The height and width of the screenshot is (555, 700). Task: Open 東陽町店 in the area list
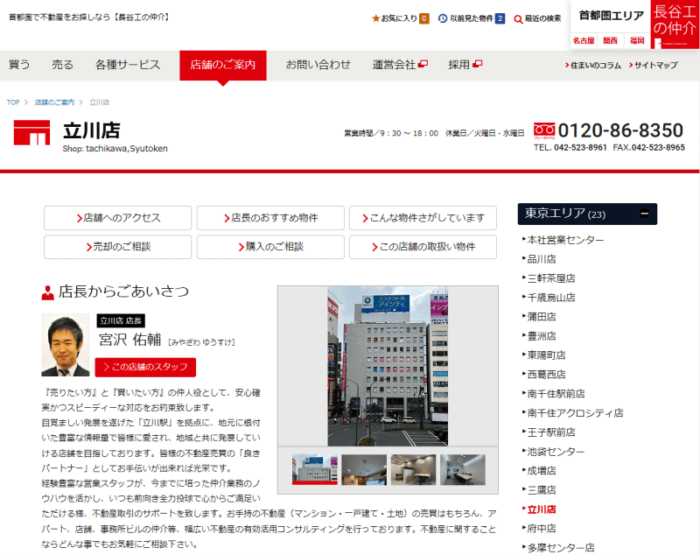[546, 355]
